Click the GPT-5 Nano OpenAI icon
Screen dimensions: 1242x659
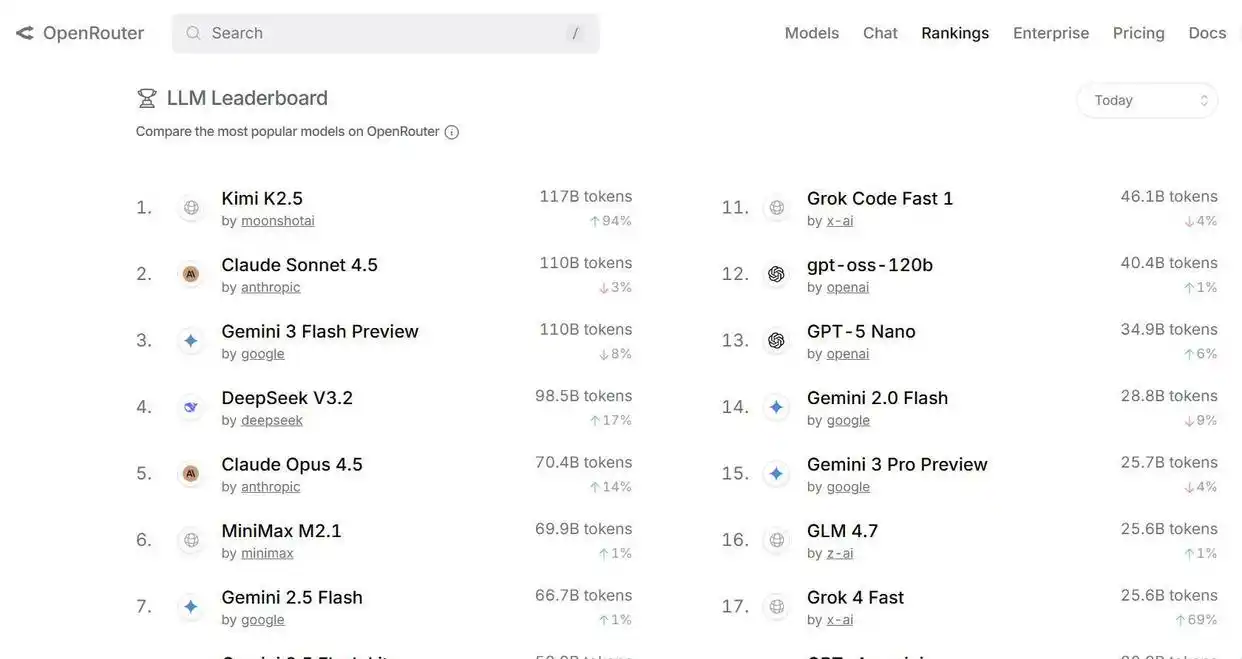(x=776, y=341)
